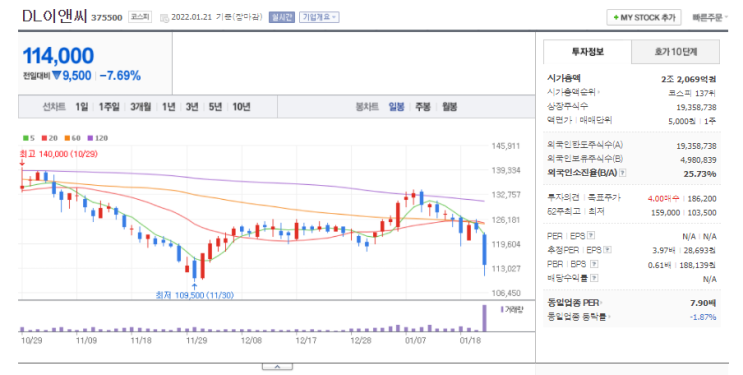Expand the 빠른주문 dropdown
Image resolution: width=743 pixels, height=375 pixels.
point(710,18)
